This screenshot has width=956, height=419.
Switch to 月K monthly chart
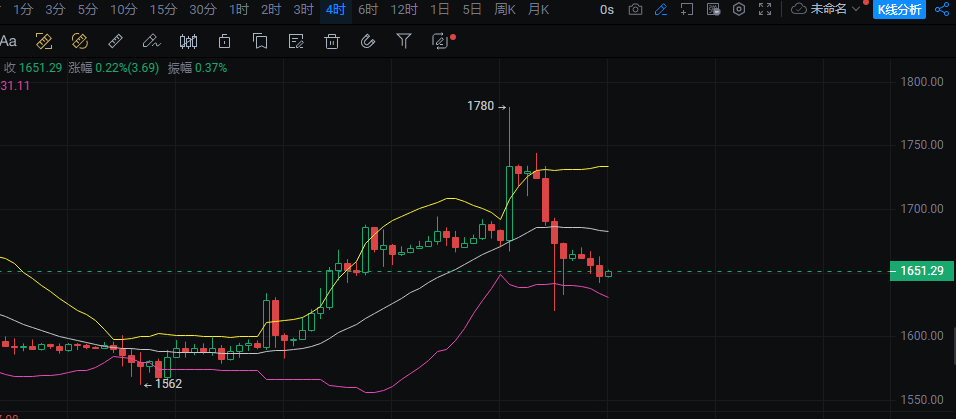click(538, 9)
